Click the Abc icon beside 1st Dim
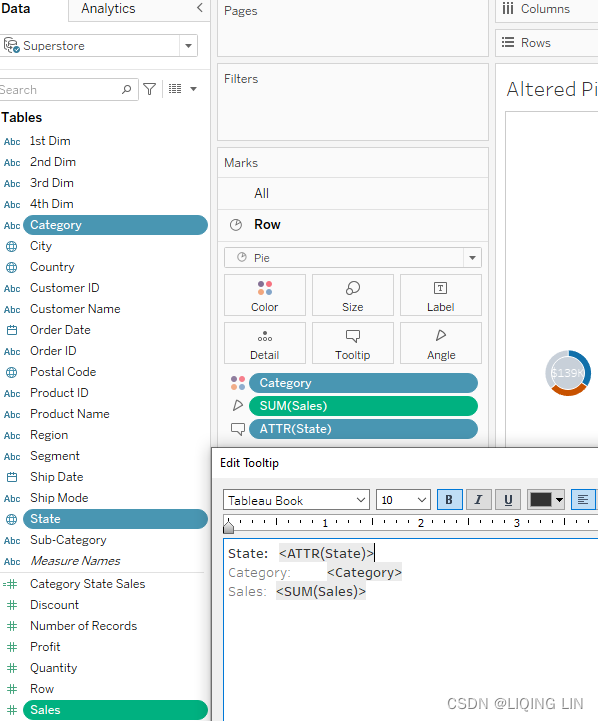The width and height of the screenshot is (598, 721). click(12, 142)
